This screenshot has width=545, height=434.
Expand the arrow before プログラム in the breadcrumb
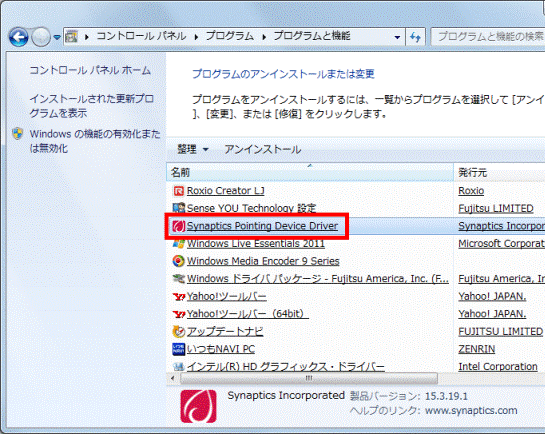pyautogui.click(x=196, y=36)
